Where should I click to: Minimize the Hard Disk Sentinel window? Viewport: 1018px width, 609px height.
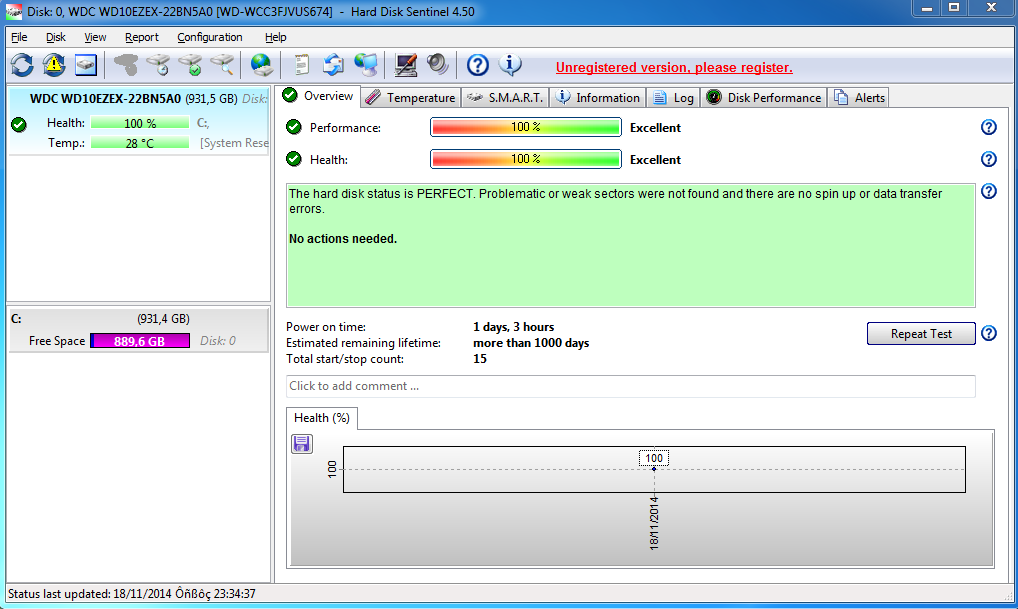click(926, 8)
